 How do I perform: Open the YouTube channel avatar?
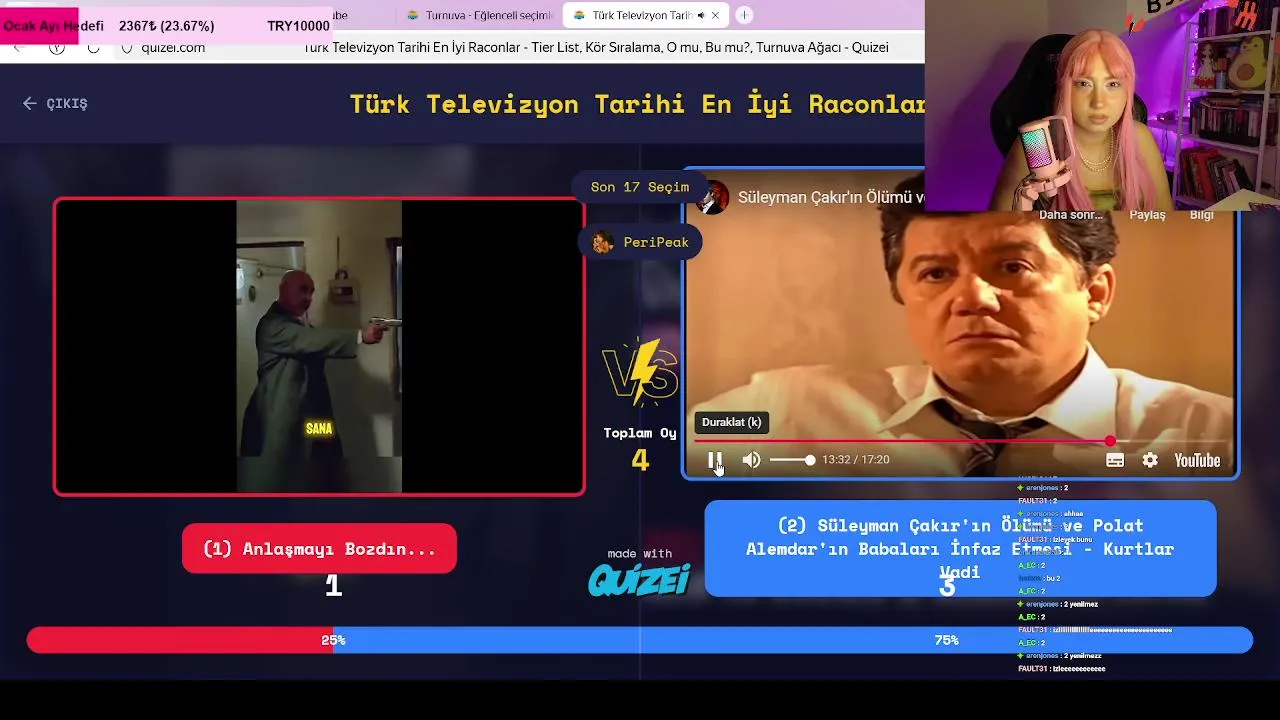(x=712, y=197)
